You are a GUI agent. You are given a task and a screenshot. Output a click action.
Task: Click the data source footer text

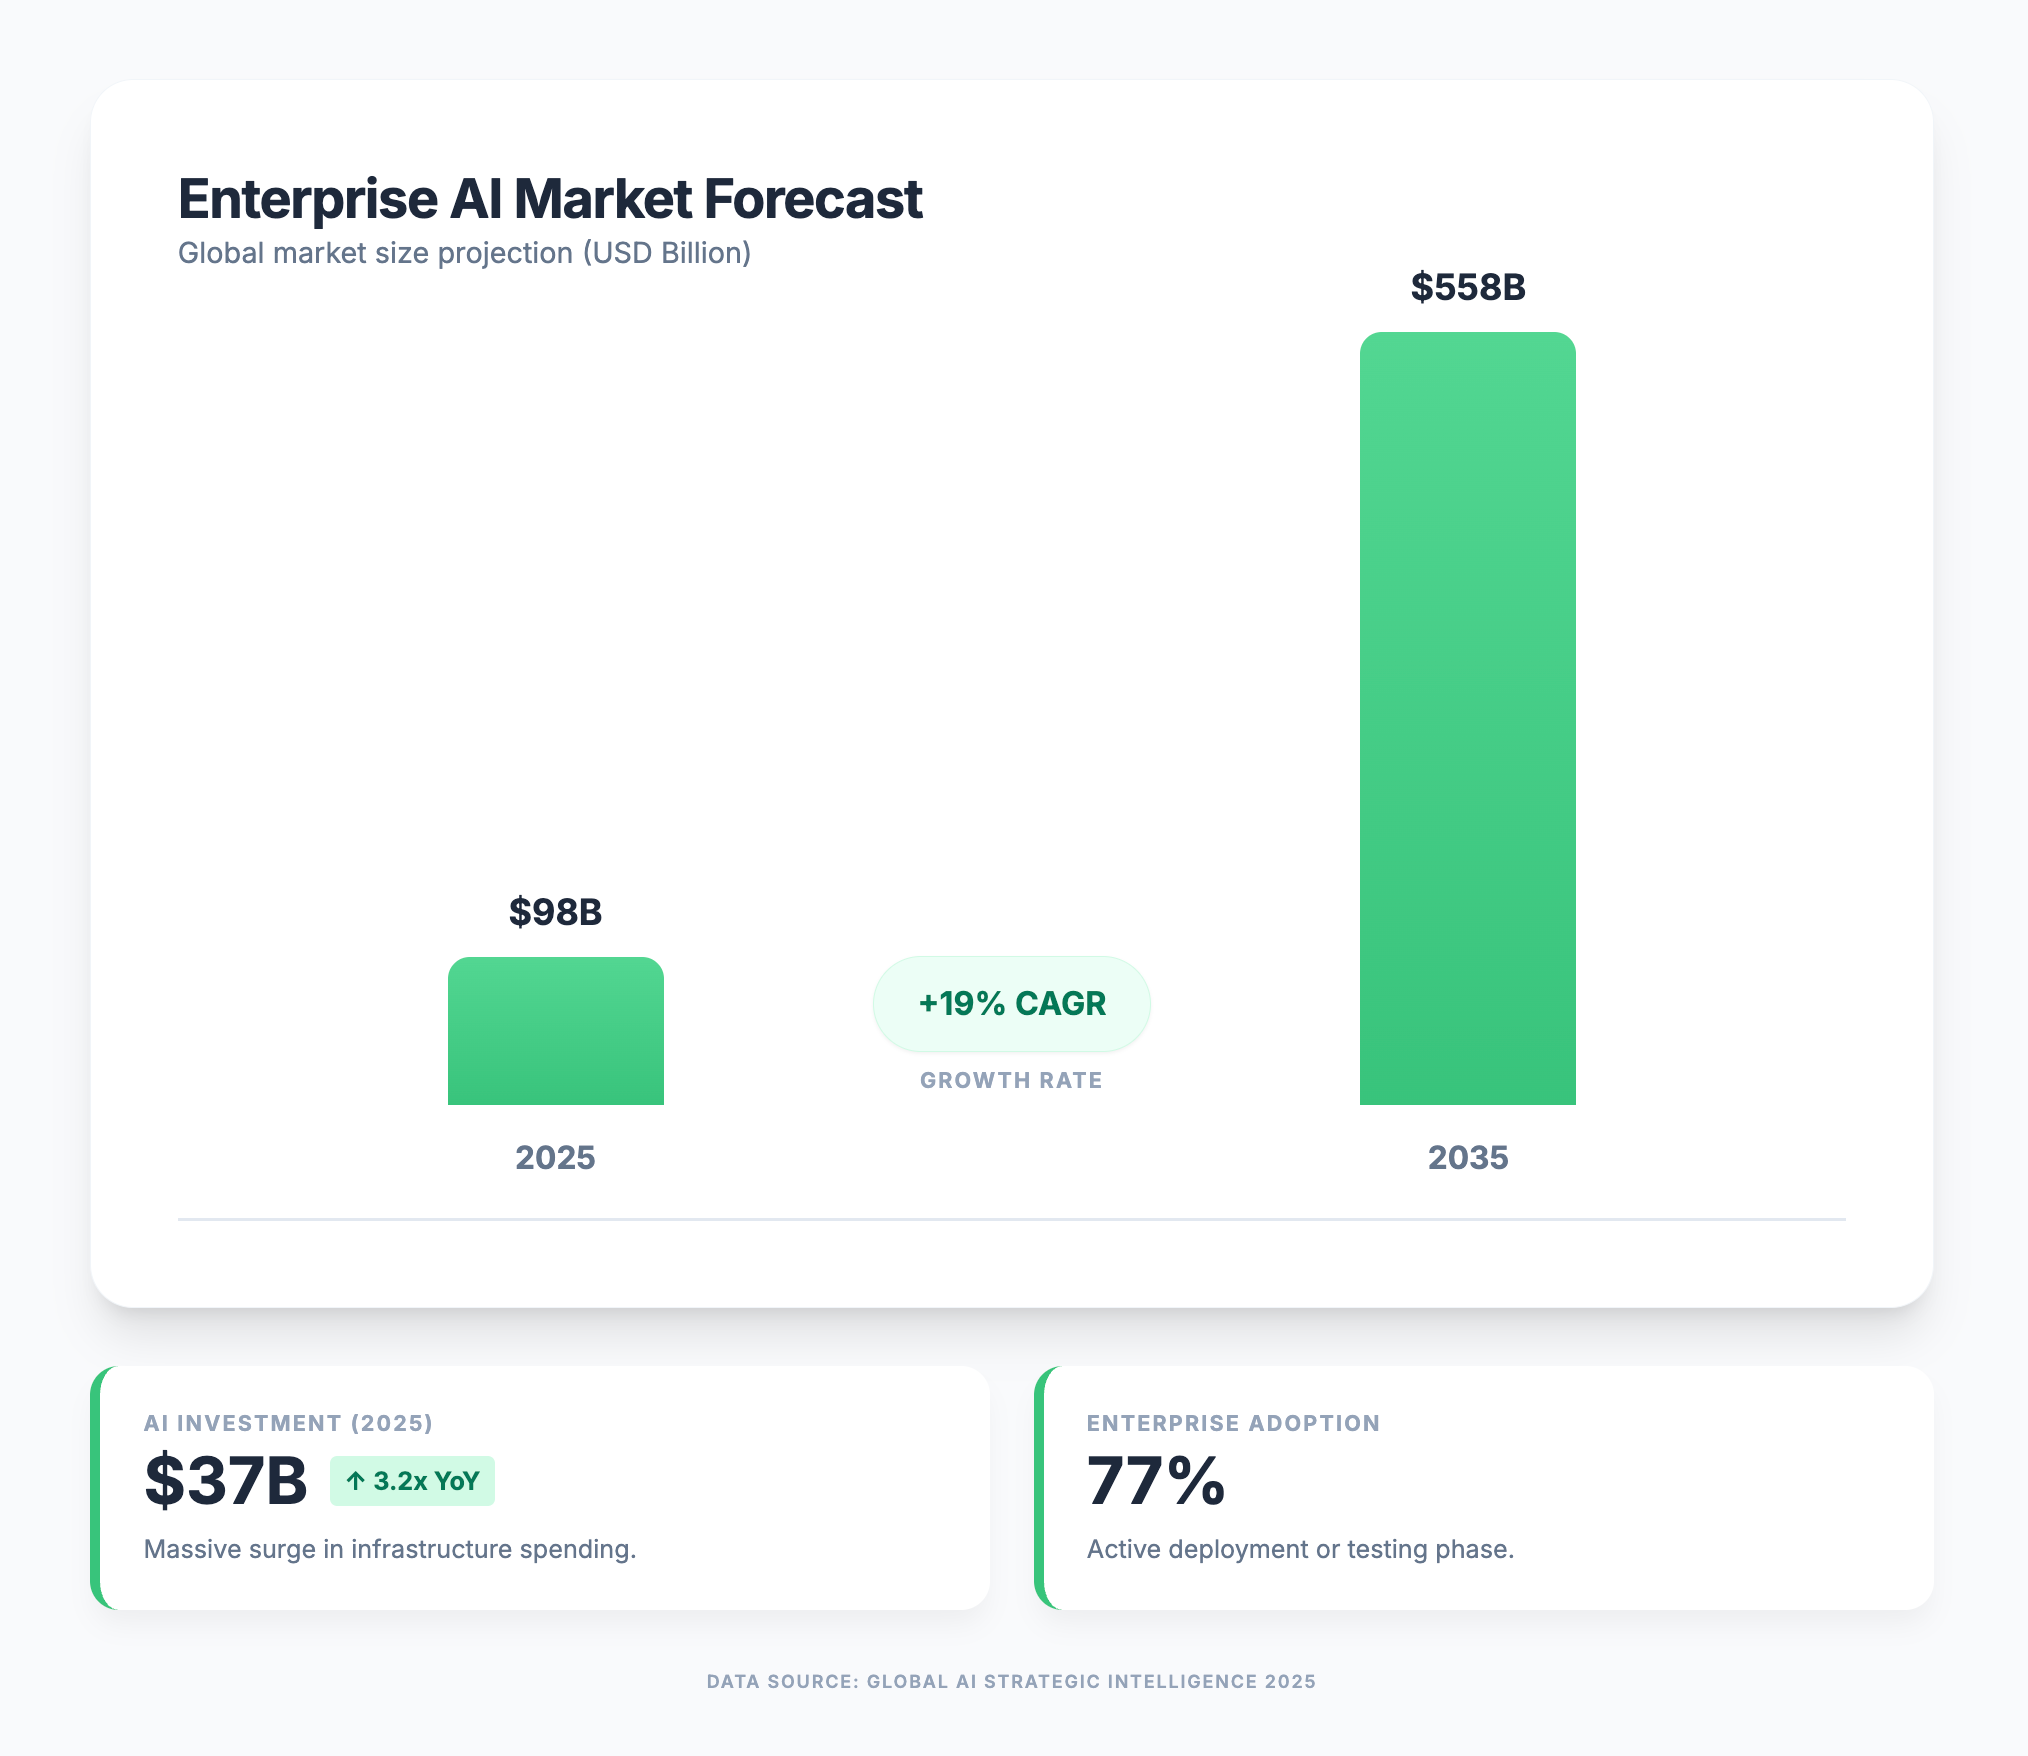(1011, 1681)
